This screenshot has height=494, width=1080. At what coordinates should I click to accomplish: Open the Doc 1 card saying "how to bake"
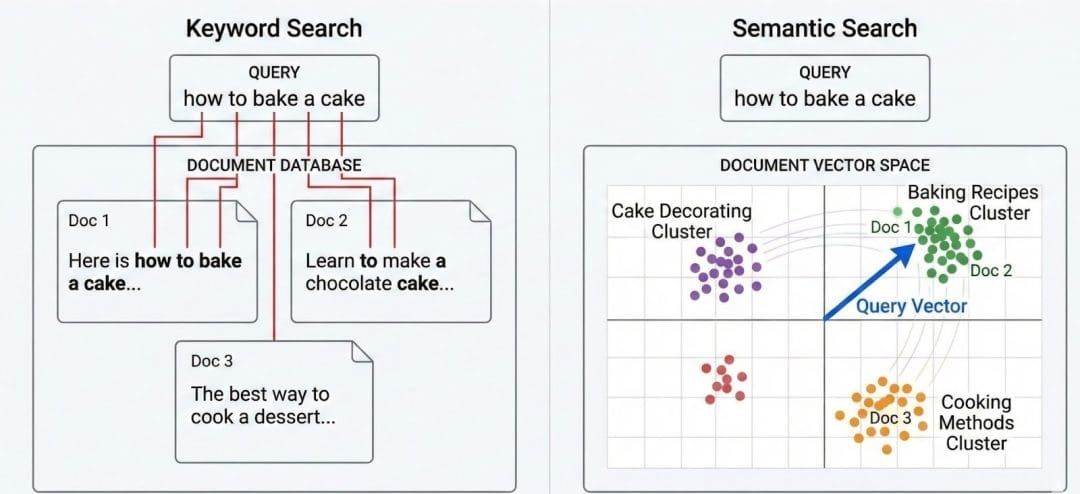point(156,265)
